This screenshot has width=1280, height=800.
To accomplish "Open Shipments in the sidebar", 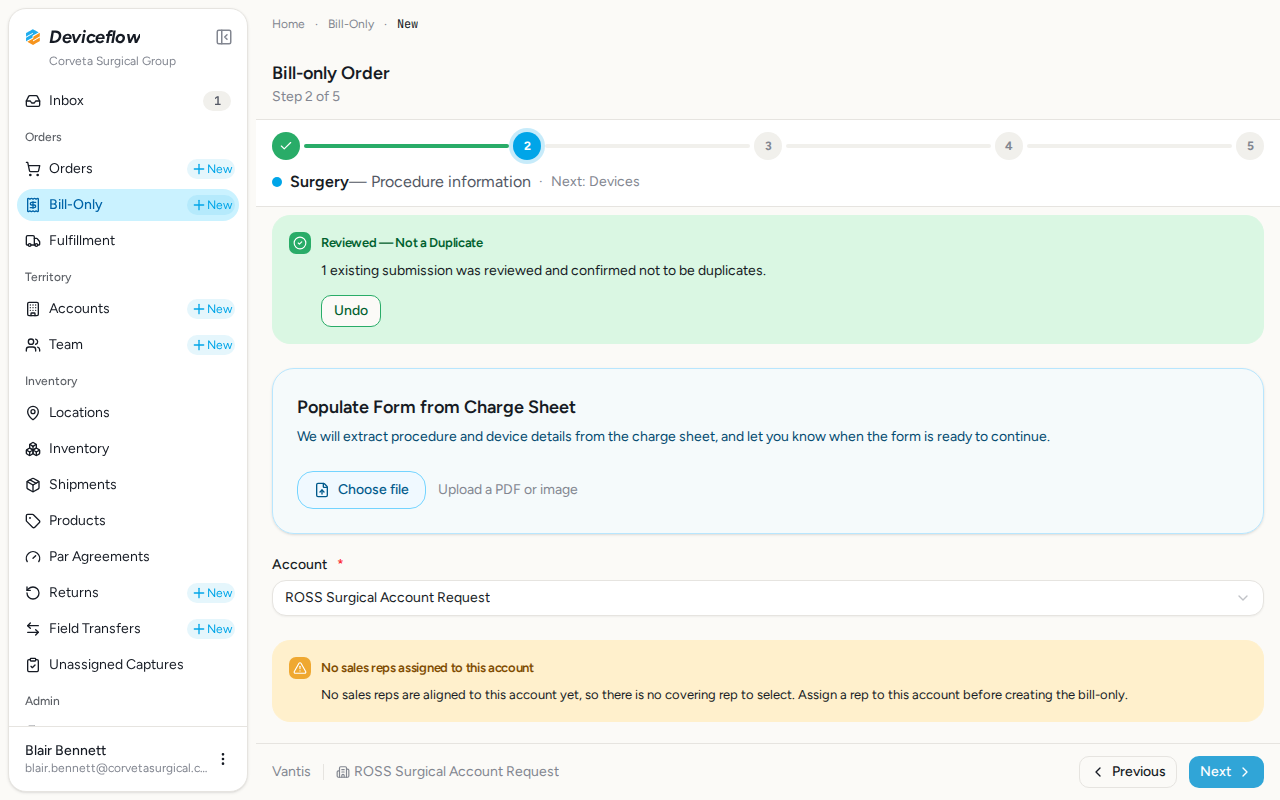I will 128,485.
